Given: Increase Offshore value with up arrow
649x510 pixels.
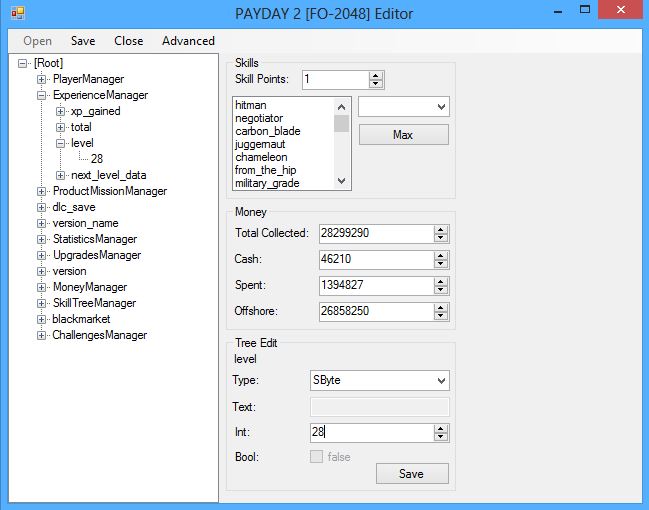Looking at the screenshot, I should click(x=441, y=307).
